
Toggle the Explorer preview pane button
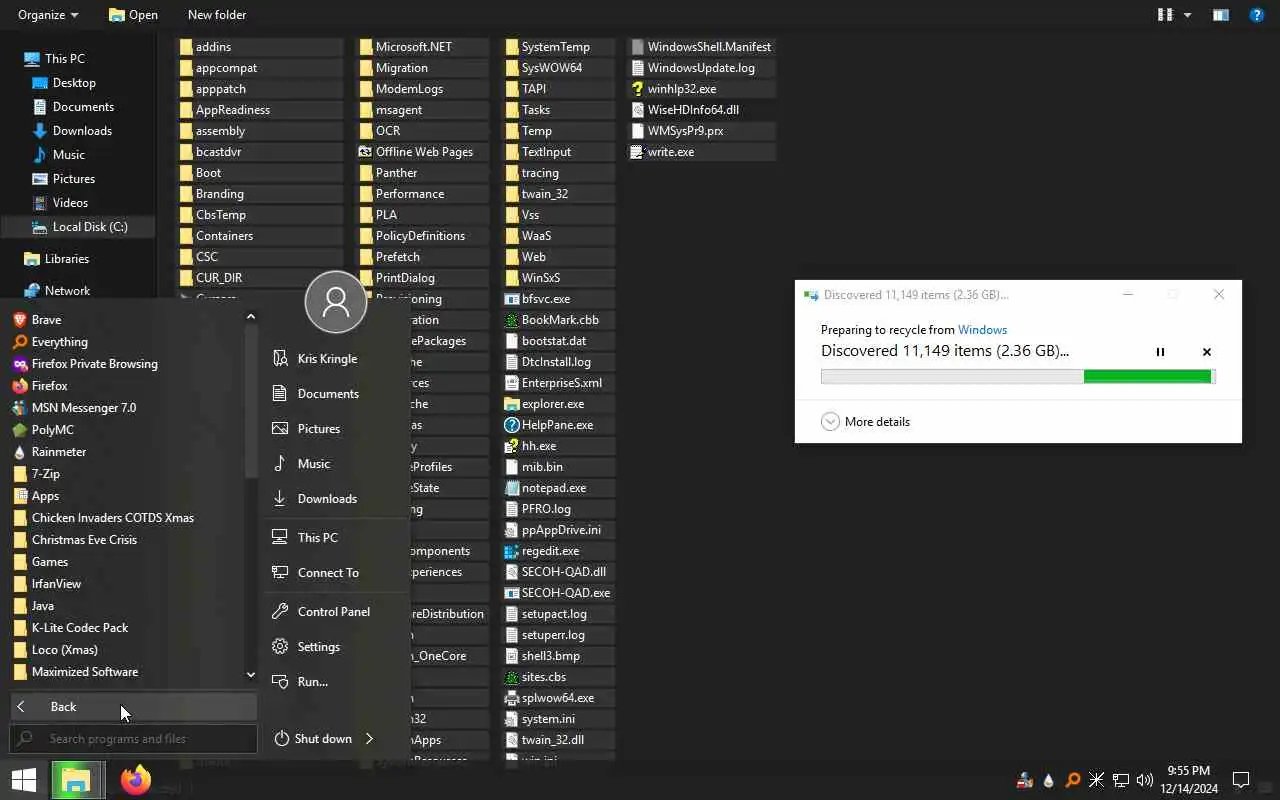tap(1220, 15)
